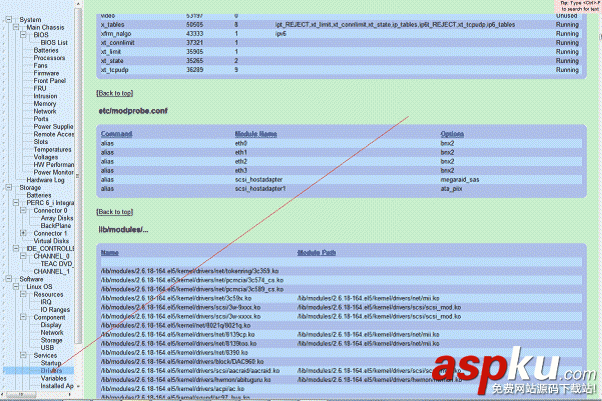
Task: Collapse the IDE_CONTROLLER node
Action: click(x=16, y=249)
